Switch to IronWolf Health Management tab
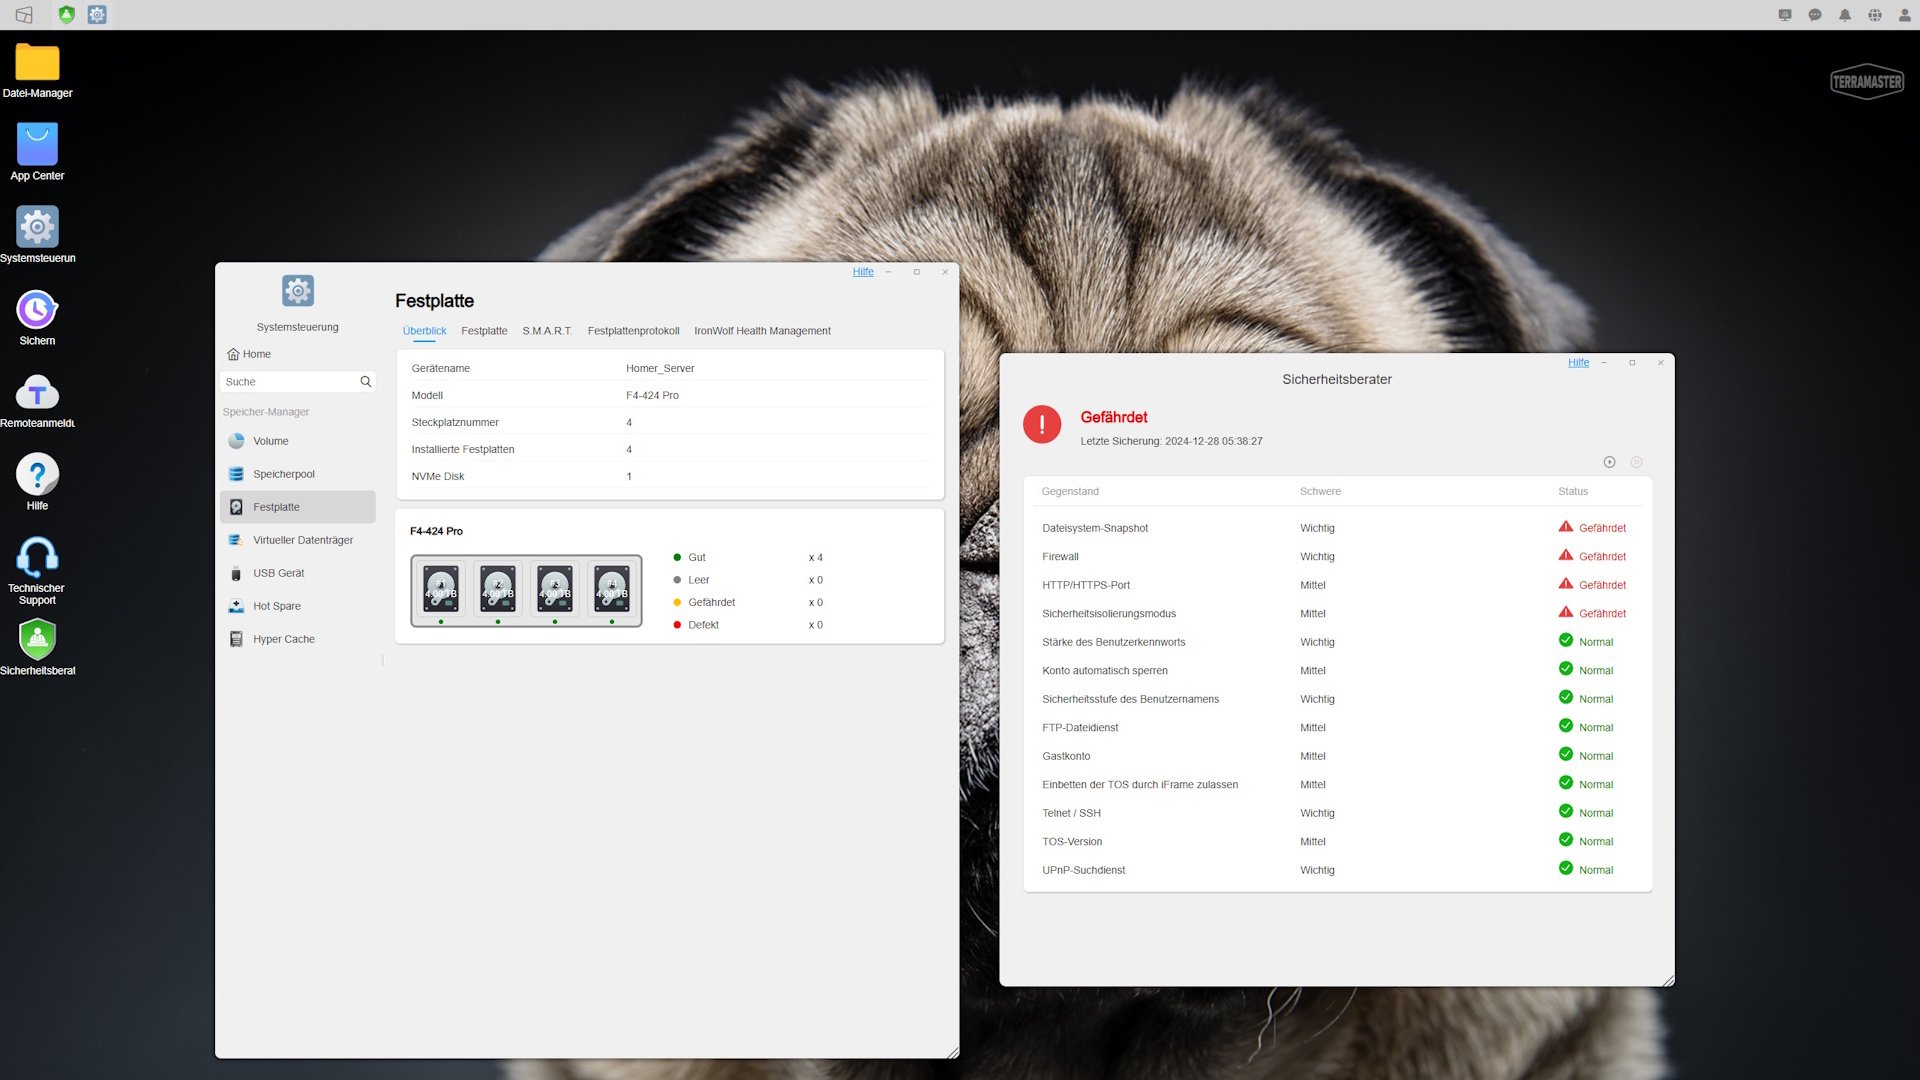 tap(762, 331)
